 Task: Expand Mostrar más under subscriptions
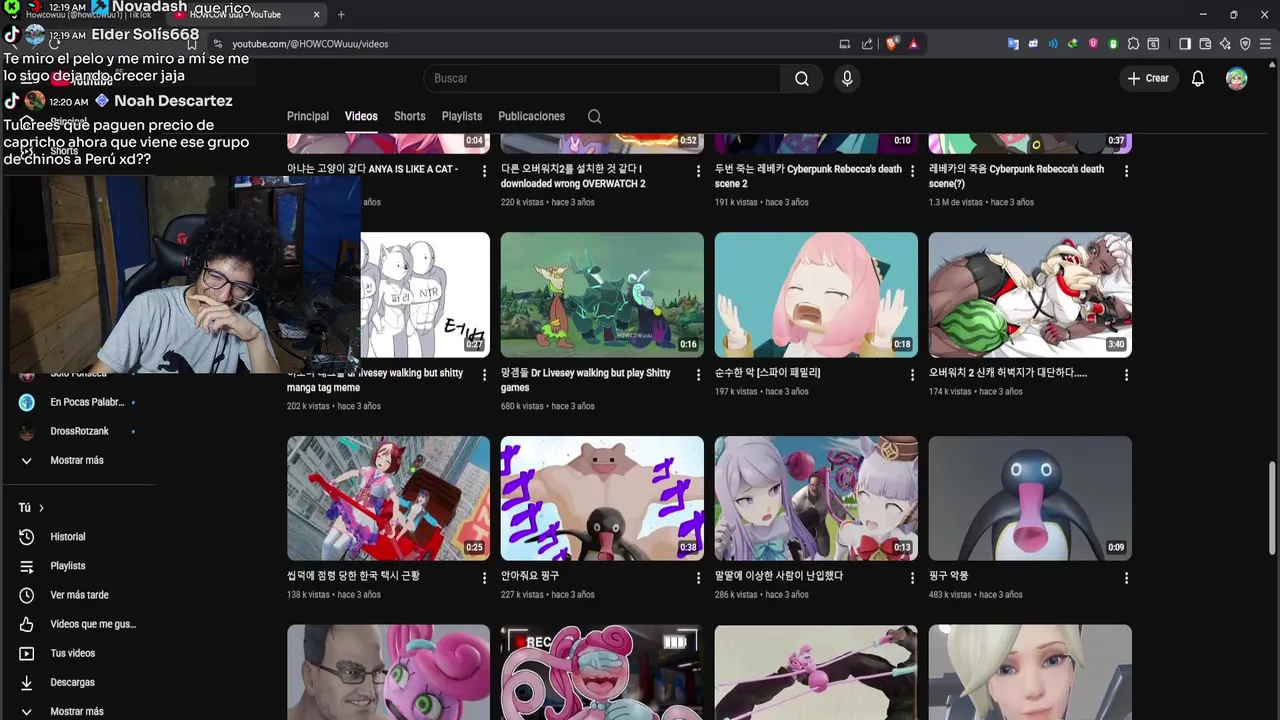click(78, 460)
